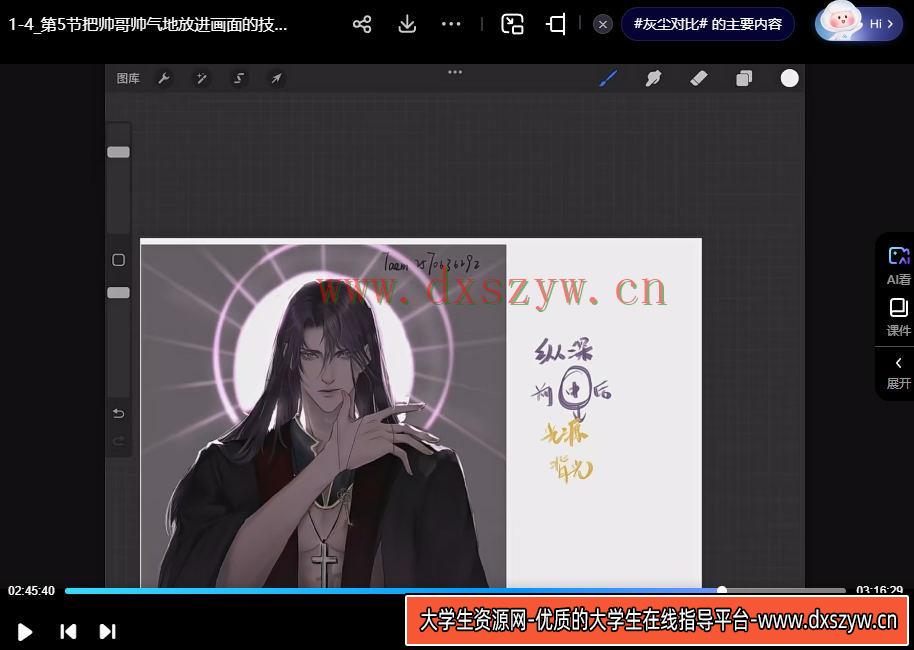The height and width of the screenshot is (650, 914).
Task: Click the download icon
Action: coord(407,24)
